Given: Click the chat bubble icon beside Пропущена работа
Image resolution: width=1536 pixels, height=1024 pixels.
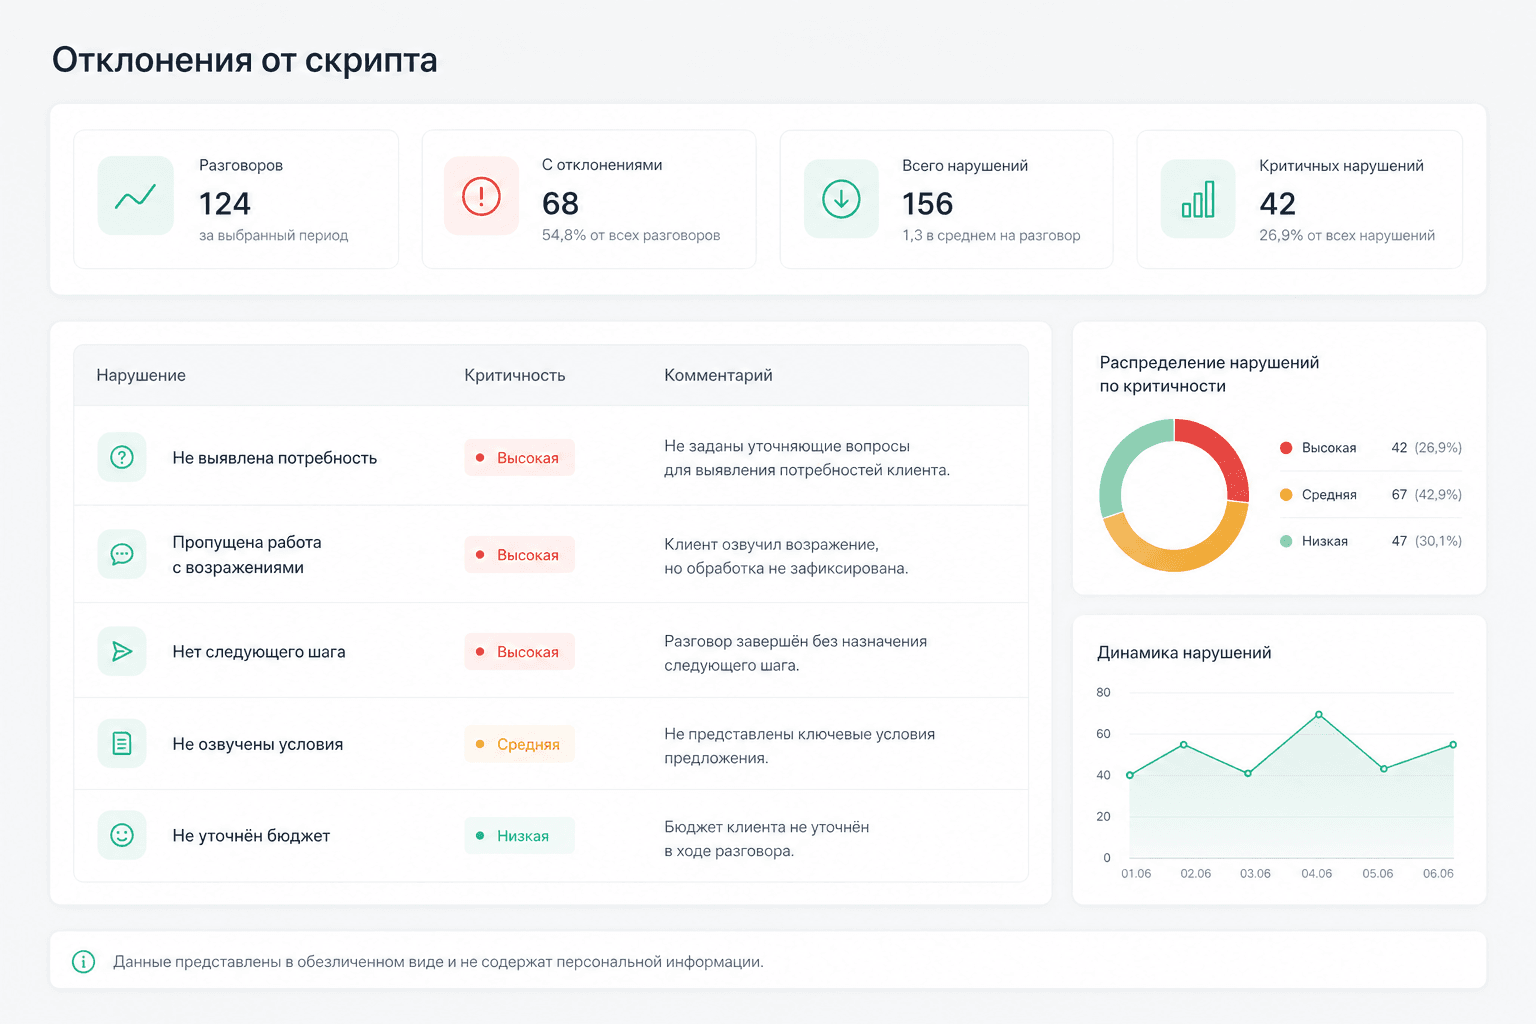Looking at the screenshot, I should click(x=122, y=554).
